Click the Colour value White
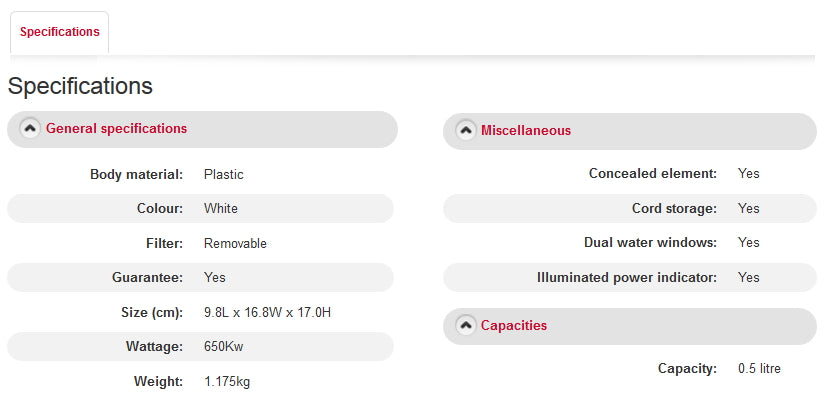Screen dimensions: 834x401 tap(221, 209)
